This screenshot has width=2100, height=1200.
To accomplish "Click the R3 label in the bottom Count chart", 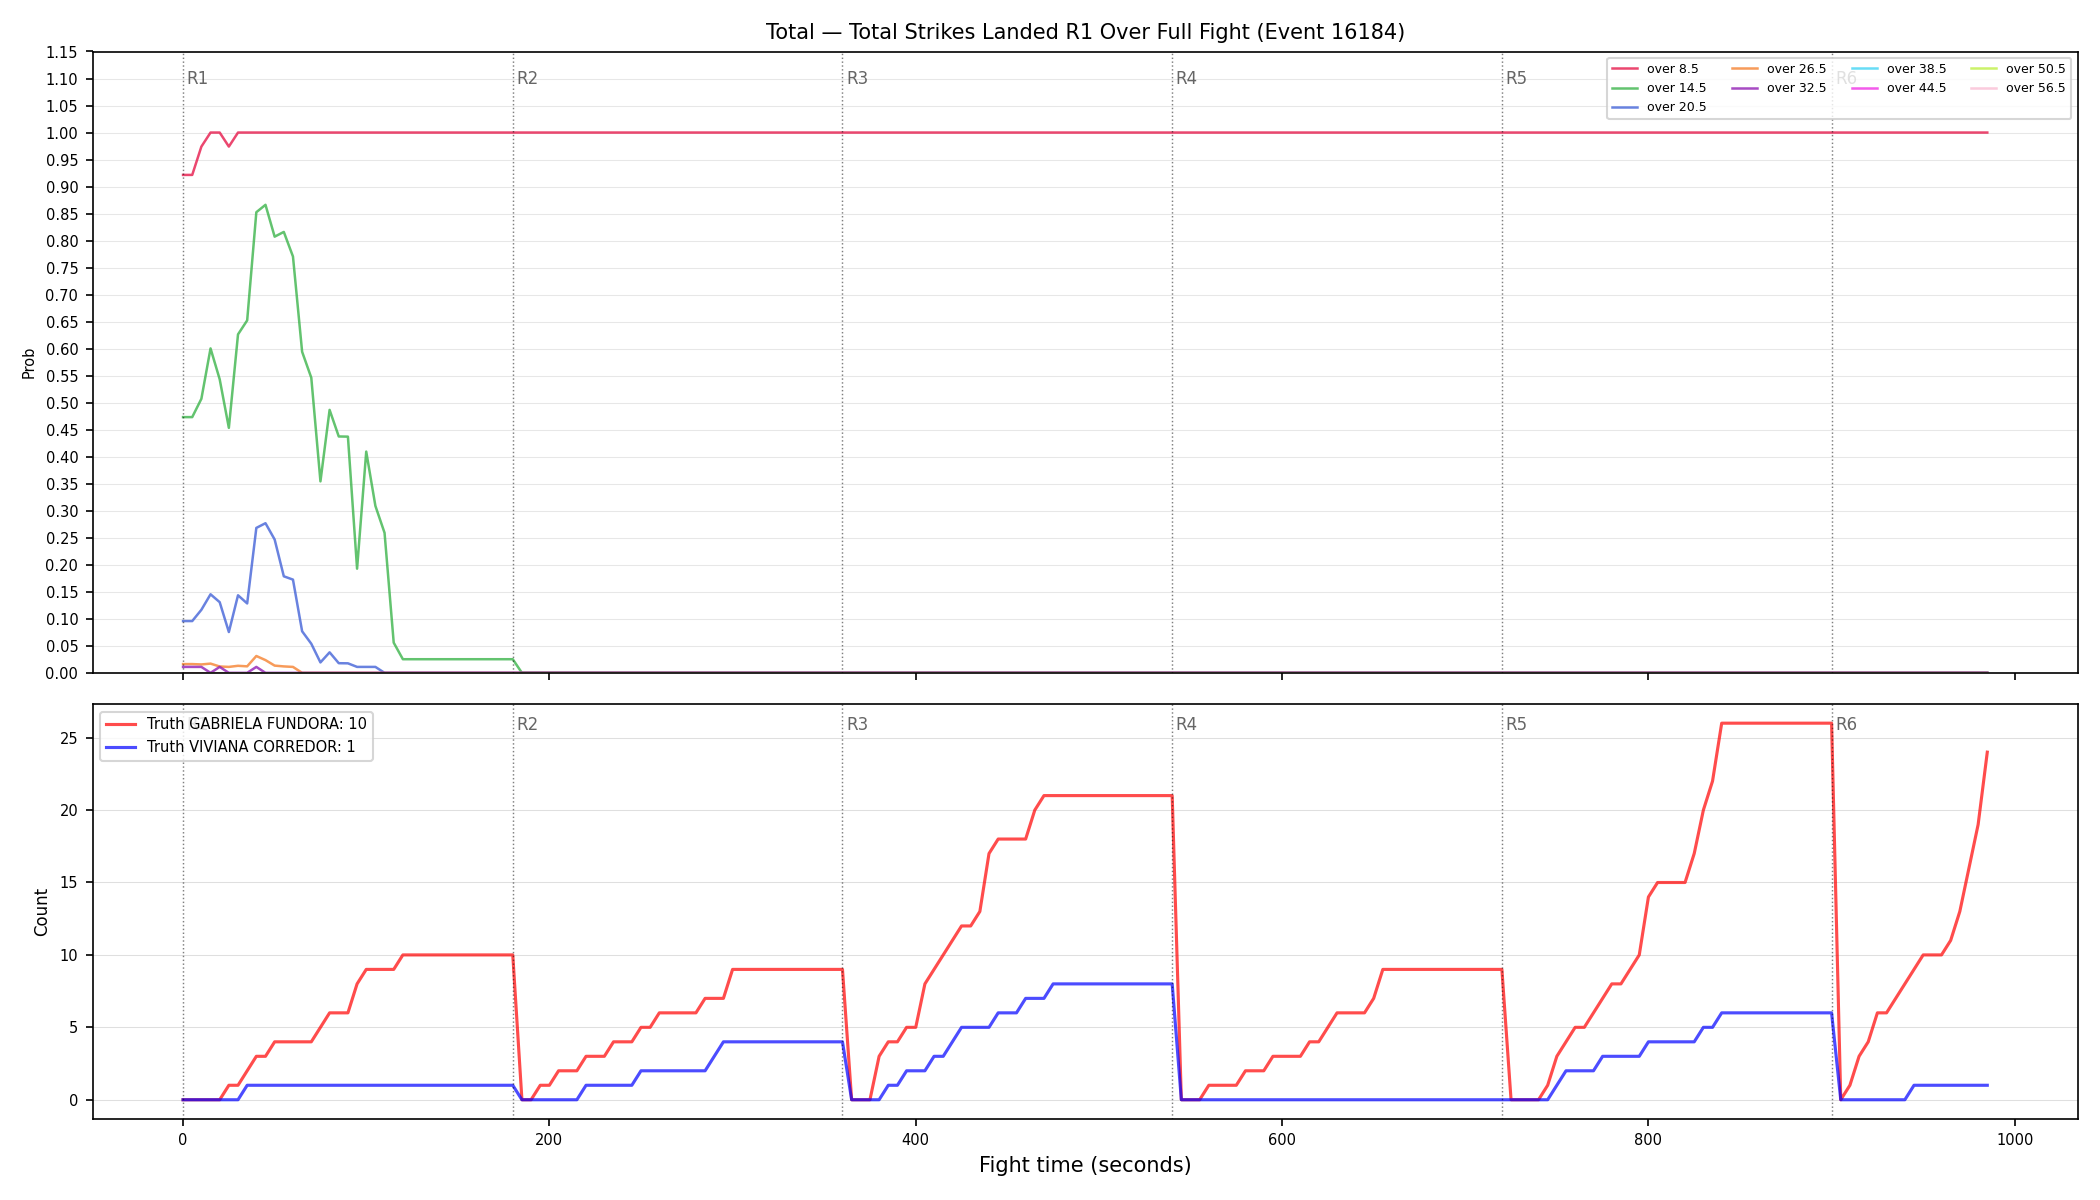I will 857,724.
